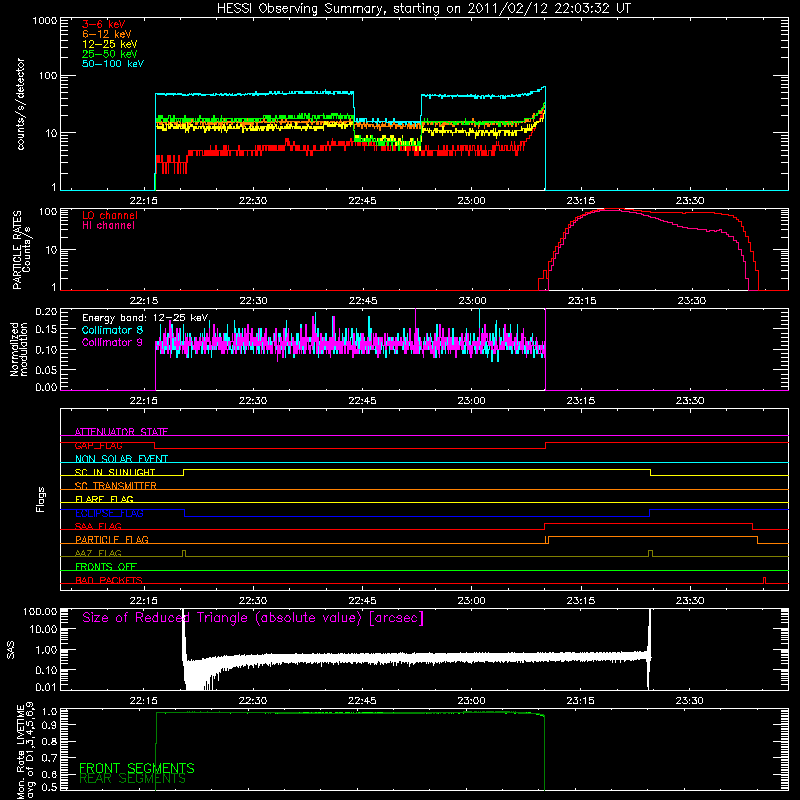Click the Flags axis label
Screen dimensions: 800x800
[x=40, y=499]
